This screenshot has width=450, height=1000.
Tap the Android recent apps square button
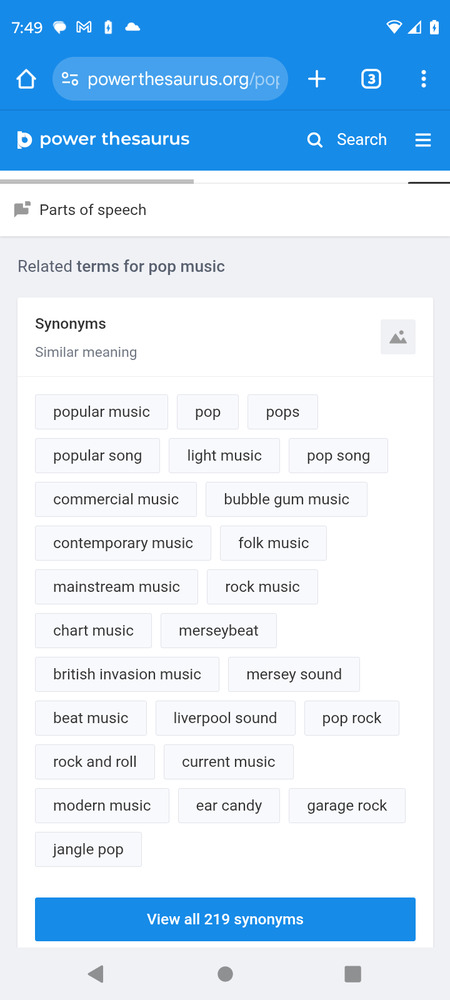[x=352, y=974]
